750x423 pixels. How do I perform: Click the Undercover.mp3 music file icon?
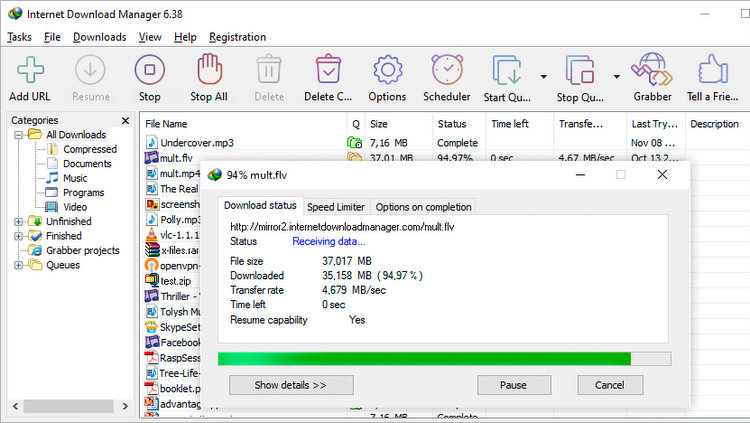click(x=152, y=142)
